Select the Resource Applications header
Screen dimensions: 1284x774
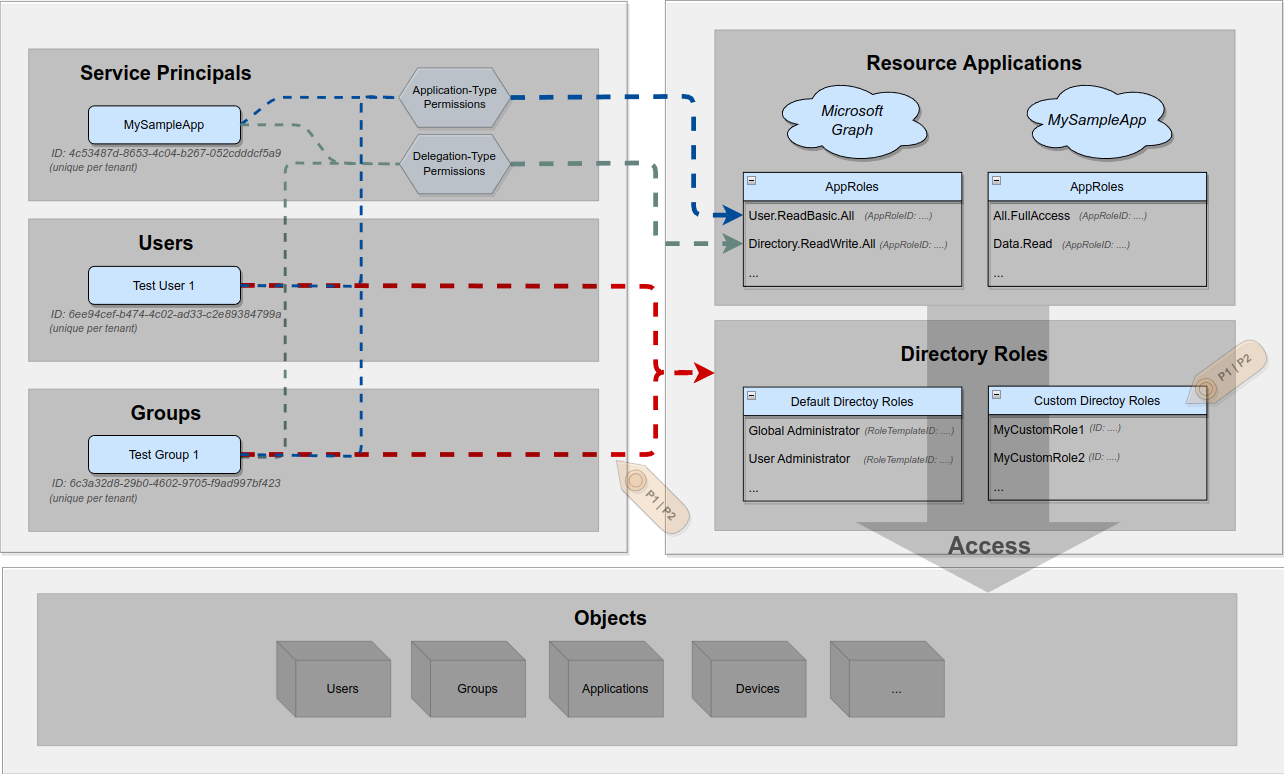coord(973,62)
